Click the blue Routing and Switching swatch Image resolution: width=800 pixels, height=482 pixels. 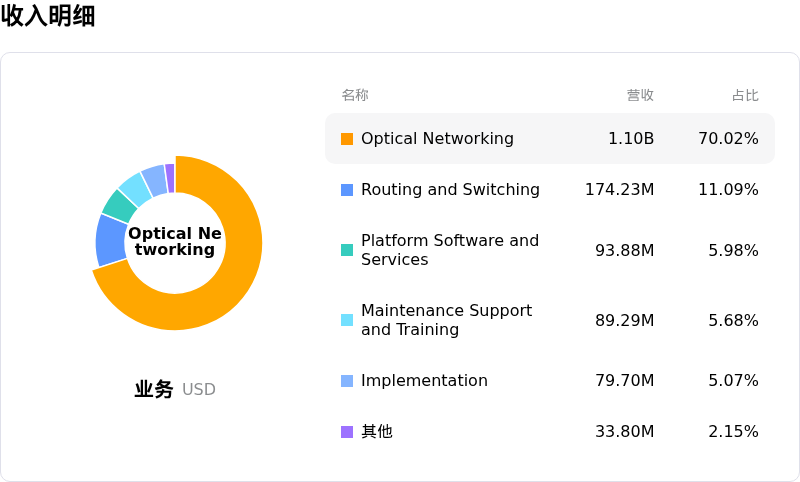coord(347,190)
